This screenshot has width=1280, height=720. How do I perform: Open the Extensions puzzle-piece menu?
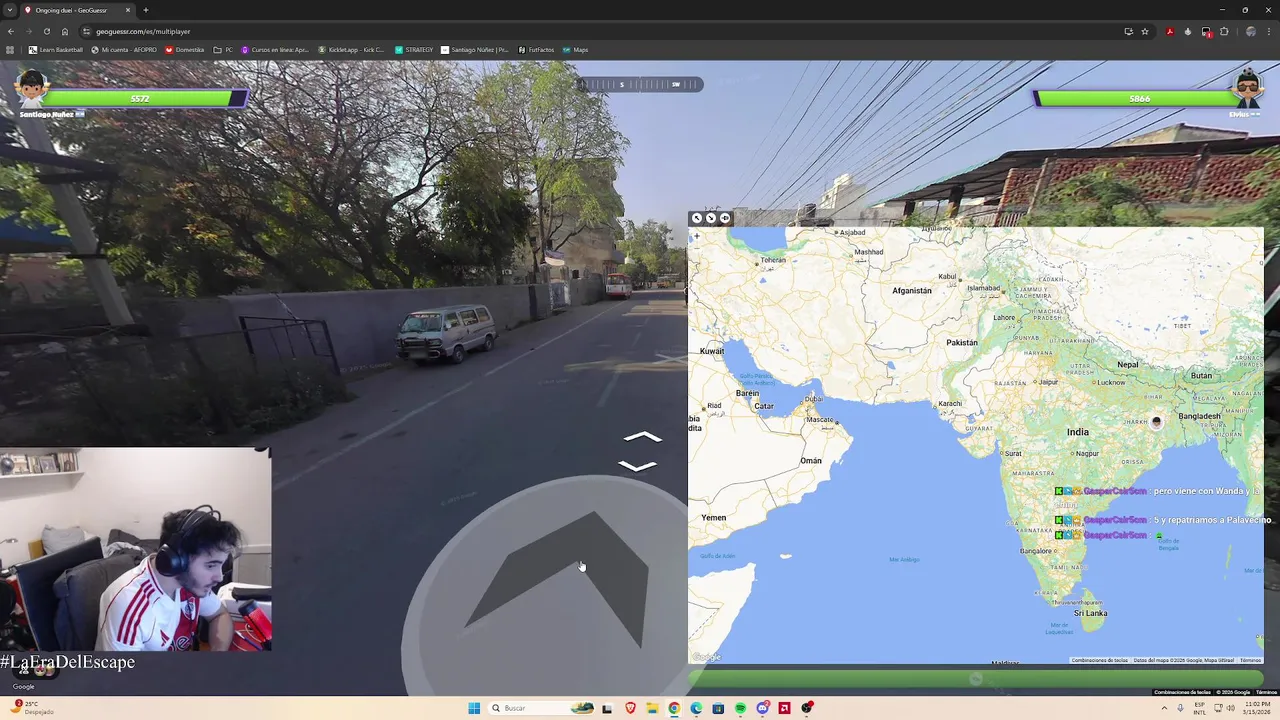point(1224,31)
